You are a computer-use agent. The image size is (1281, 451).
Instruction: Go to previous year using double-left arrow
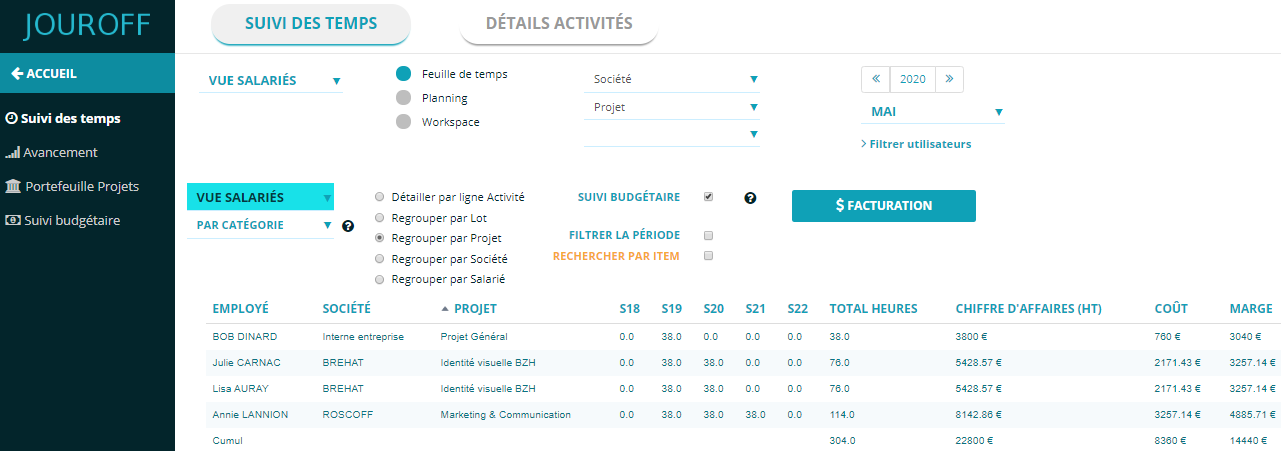[876, 80]
